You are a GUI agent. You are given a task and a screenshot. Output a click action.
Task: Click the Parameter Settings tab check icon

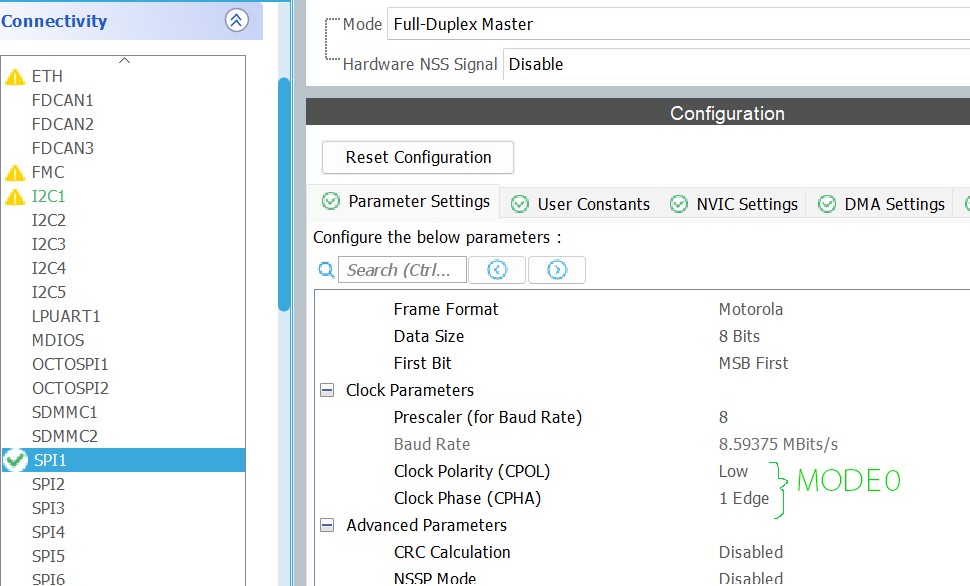point(331,201)
